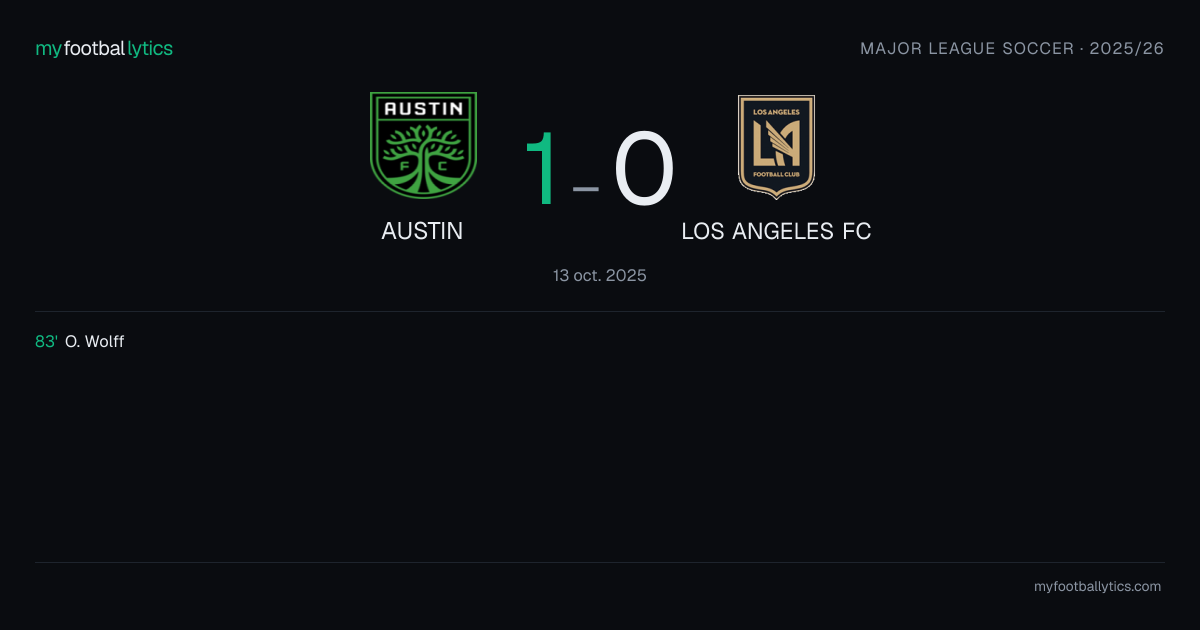1200x630 pixels.
Task: Click the AUSTIN wordmark inside the green crest
Action: 423,108
